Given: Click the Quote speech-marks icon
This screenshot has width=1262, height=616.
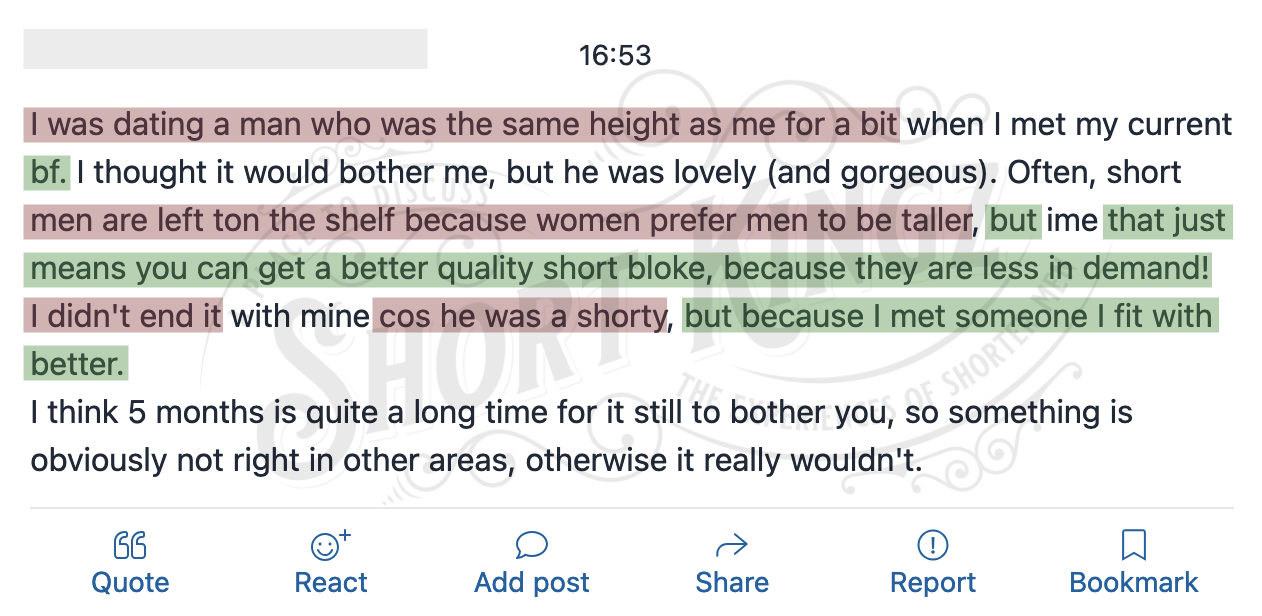Looking at the screenshot, I should coord(130,545).
